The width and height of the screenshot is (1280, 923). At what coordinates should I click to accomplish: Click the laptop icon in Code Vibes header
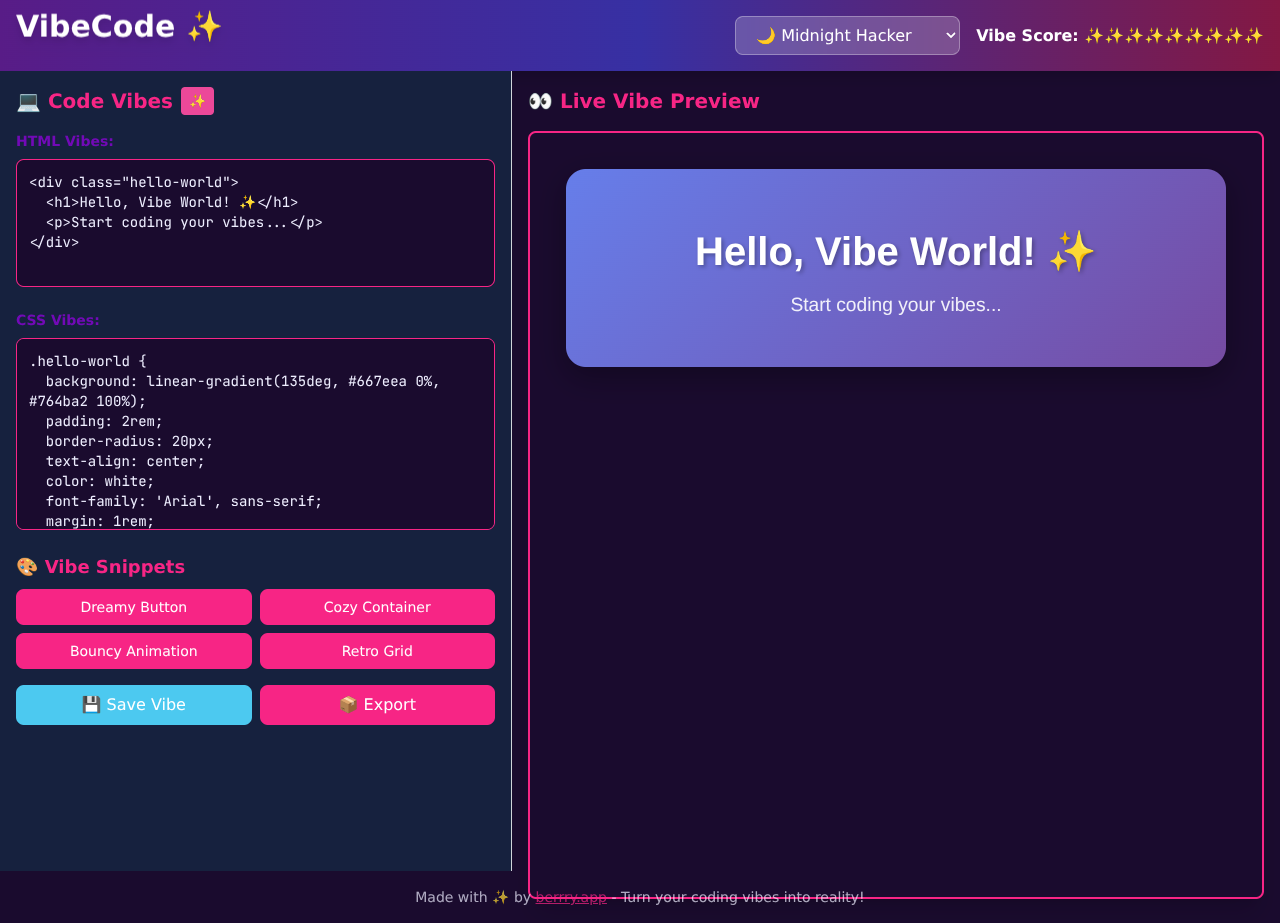tap(27, 100)
